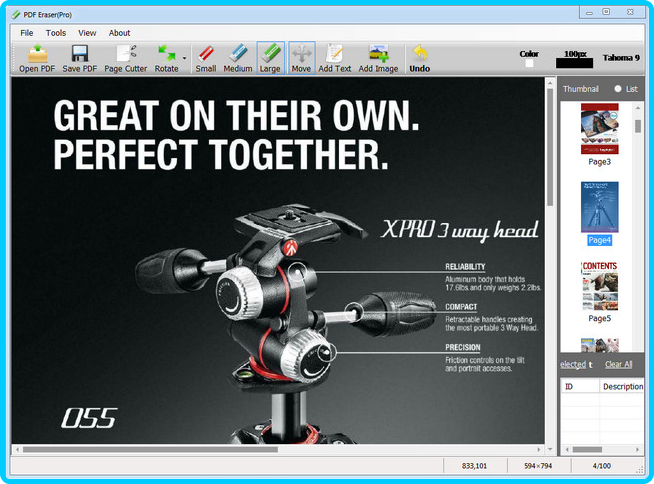The width and height of the screenshot is (654, 484).
Task: Click the horizontal scrollbar under the page
Action: (x=150, y=450)
